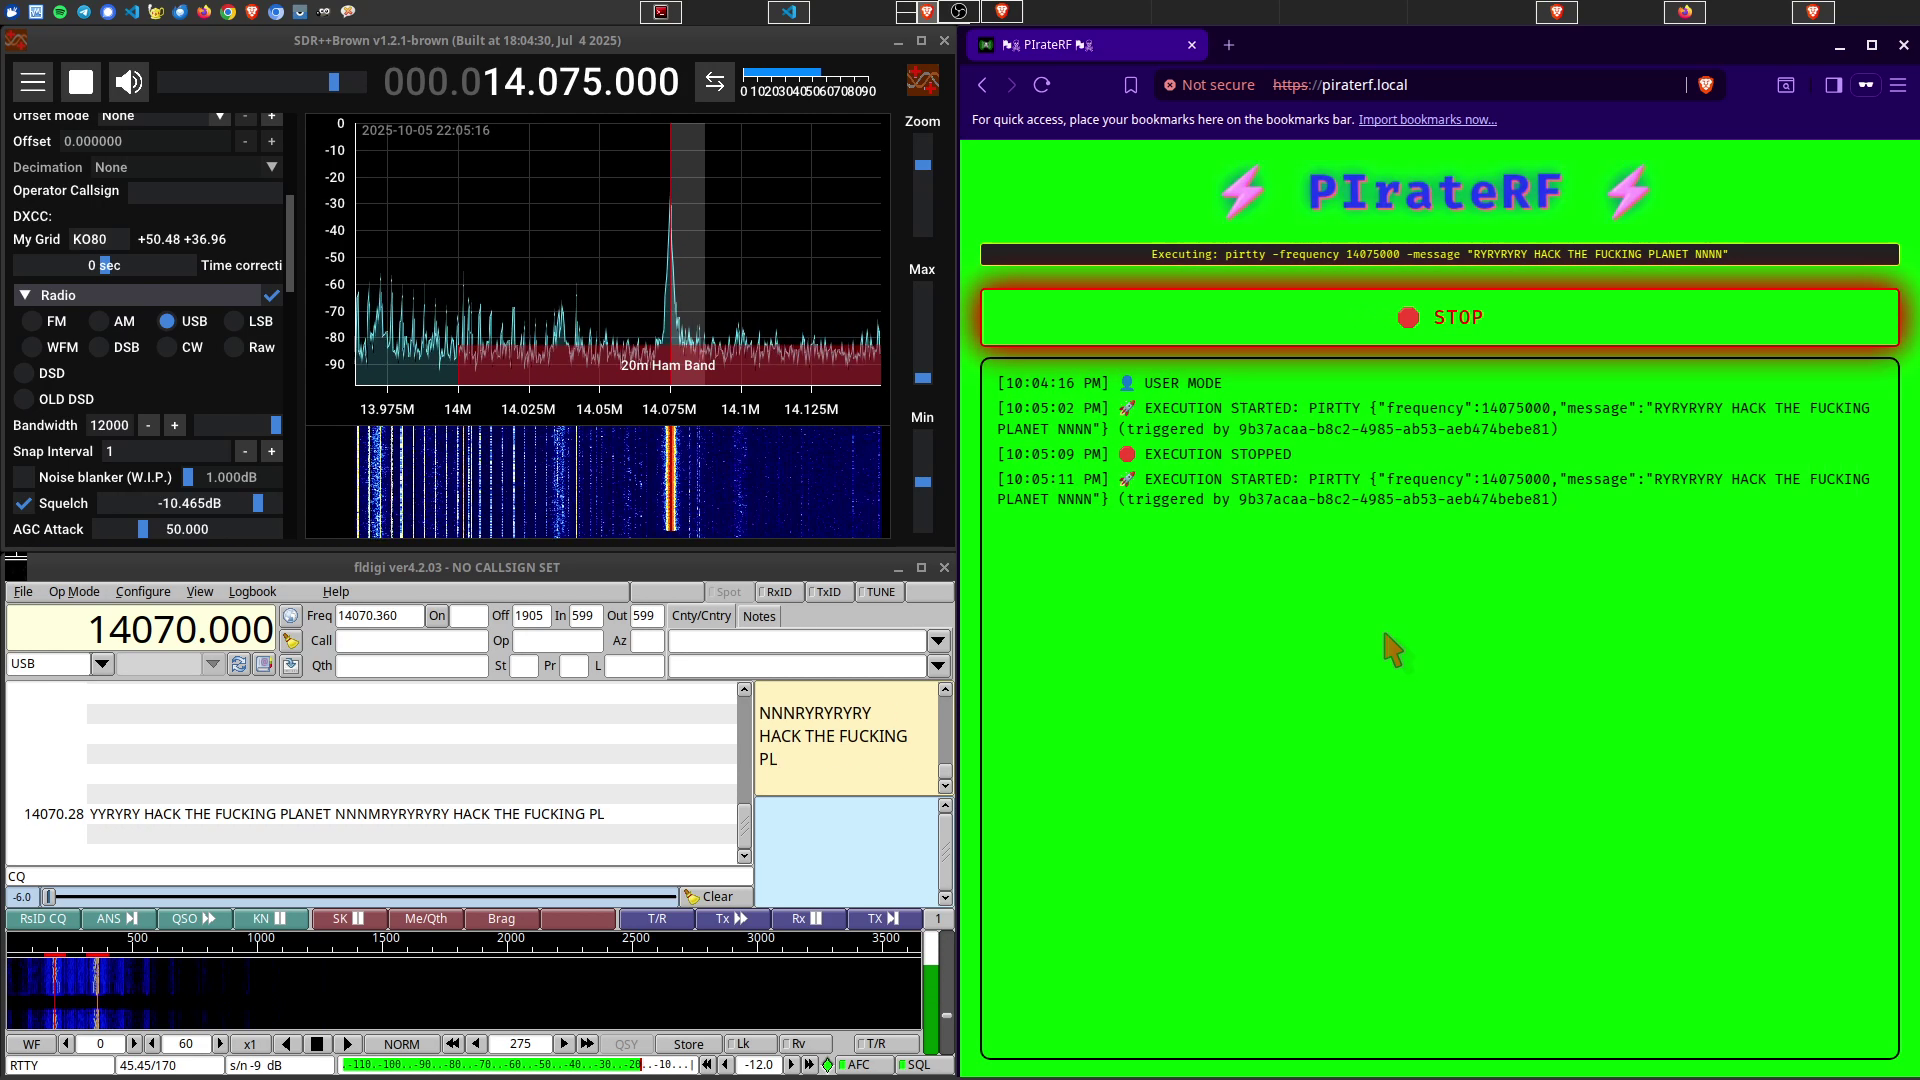Pause the fldigi waterfall with stop square

click(317, 1044)
